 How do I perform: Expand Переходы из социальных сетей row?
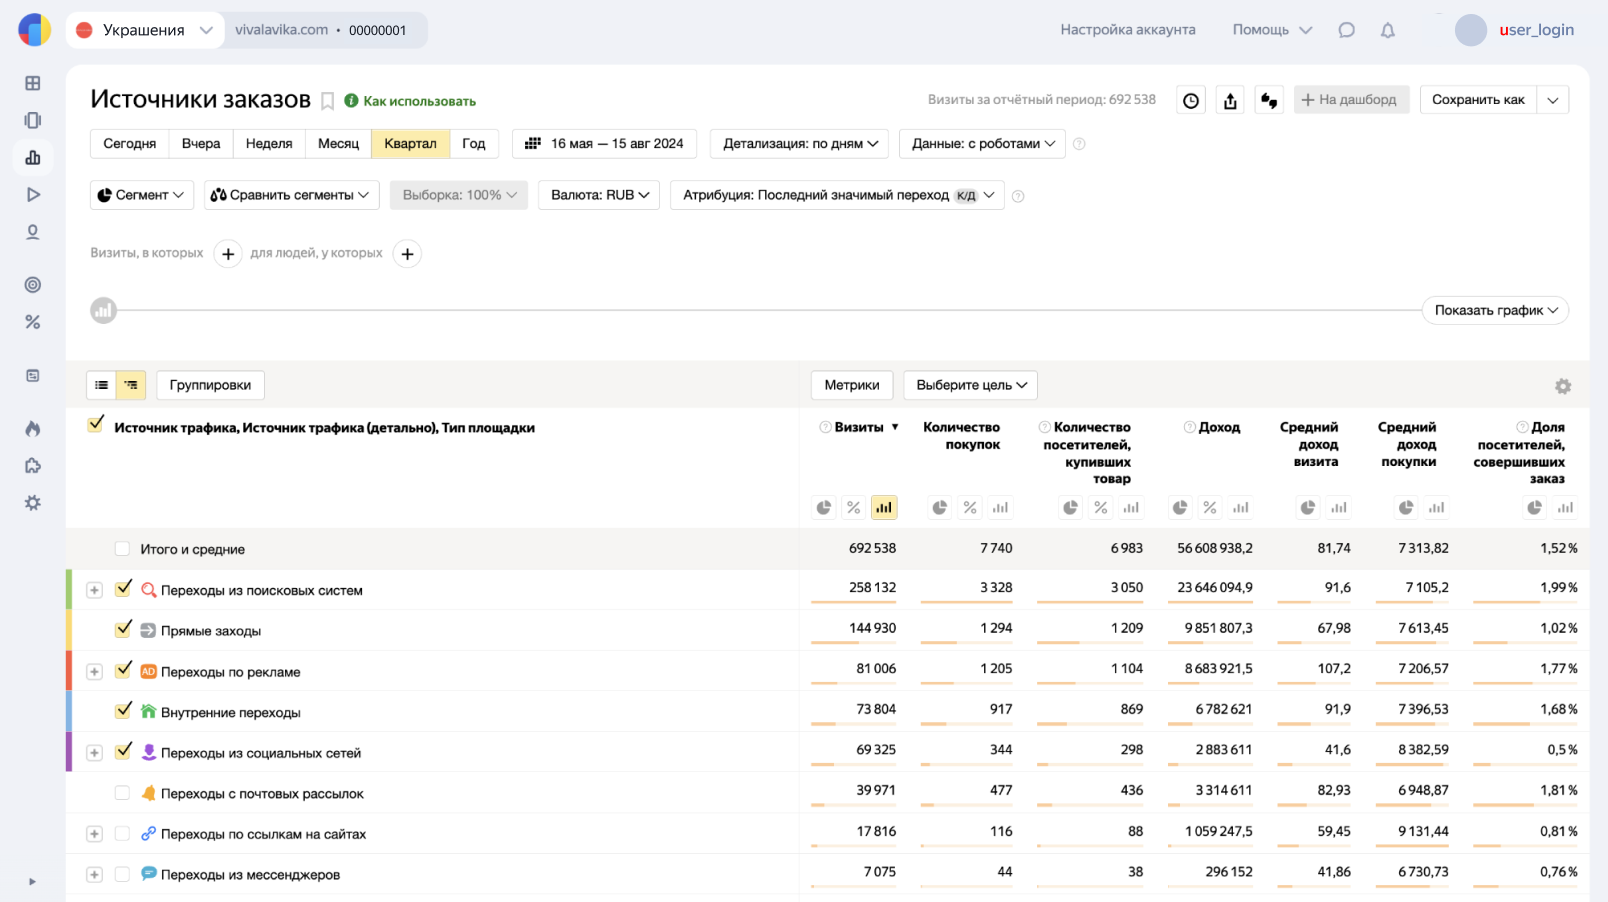tap(94, 753)
